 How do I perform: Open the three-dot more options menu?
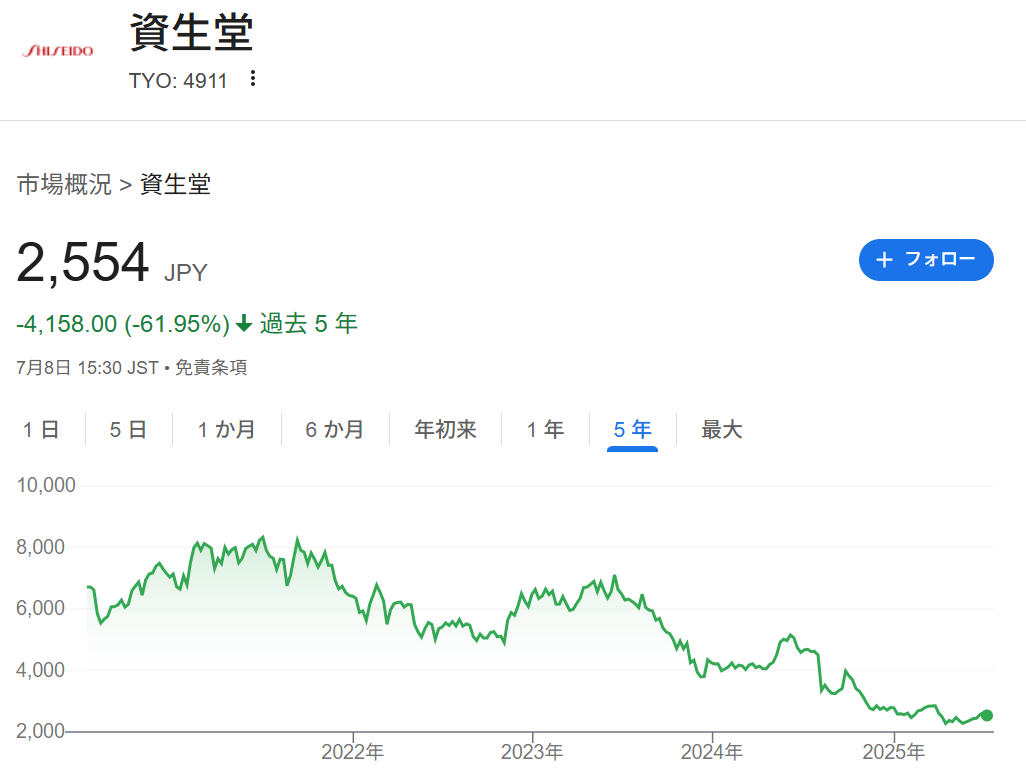[x=253, y=79]
